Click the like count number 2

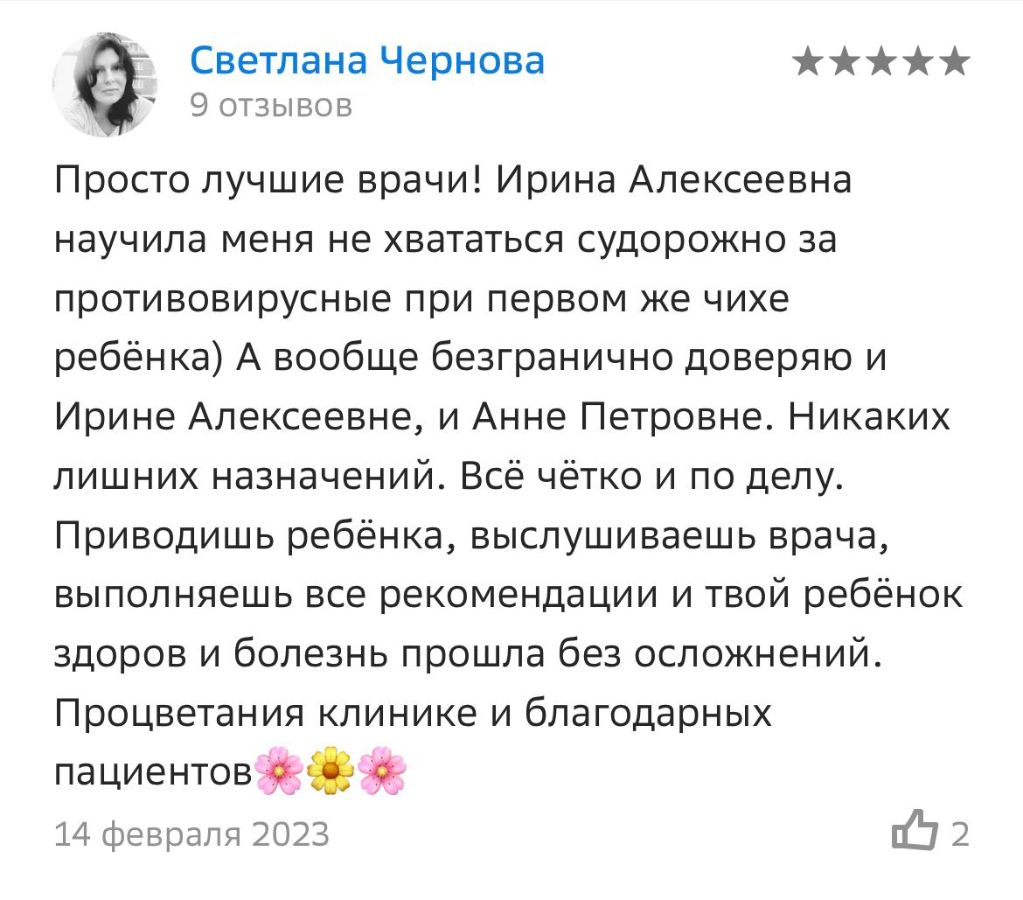tap(959, 833)
